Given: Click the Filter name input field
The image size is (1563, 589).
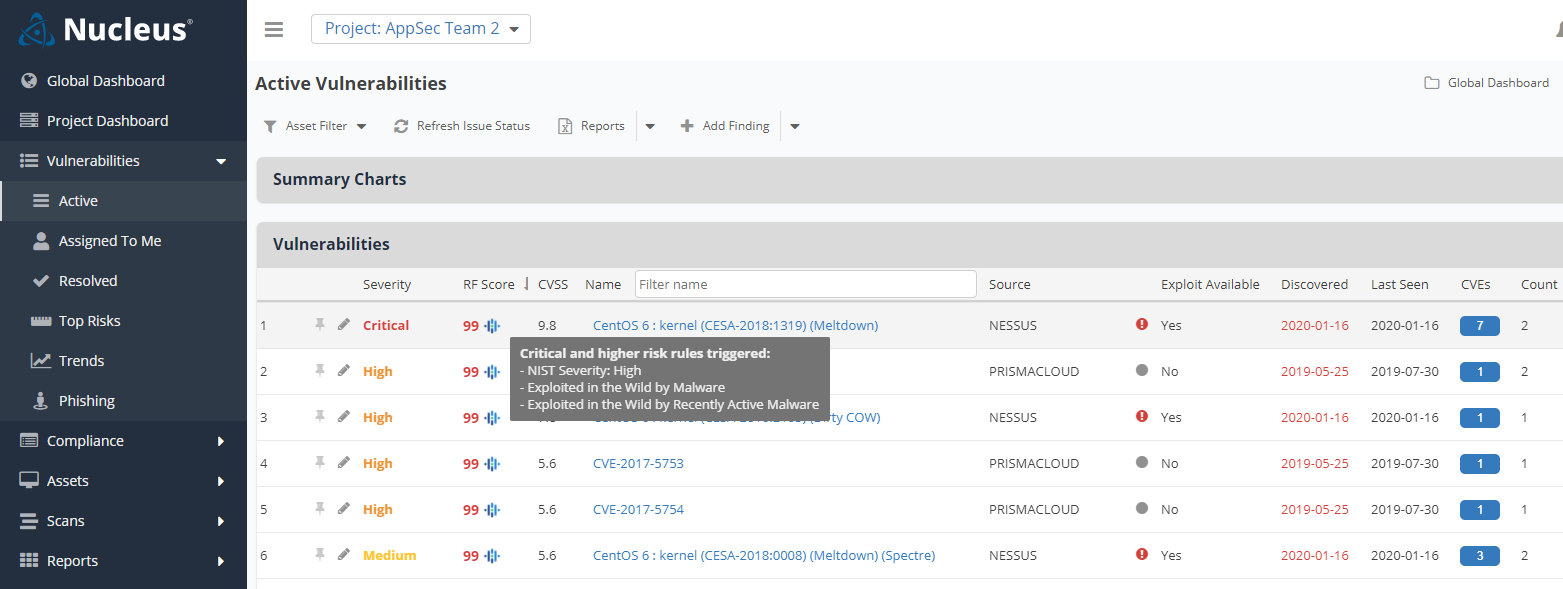Looking at the screenshot, I should click(806, 284).
